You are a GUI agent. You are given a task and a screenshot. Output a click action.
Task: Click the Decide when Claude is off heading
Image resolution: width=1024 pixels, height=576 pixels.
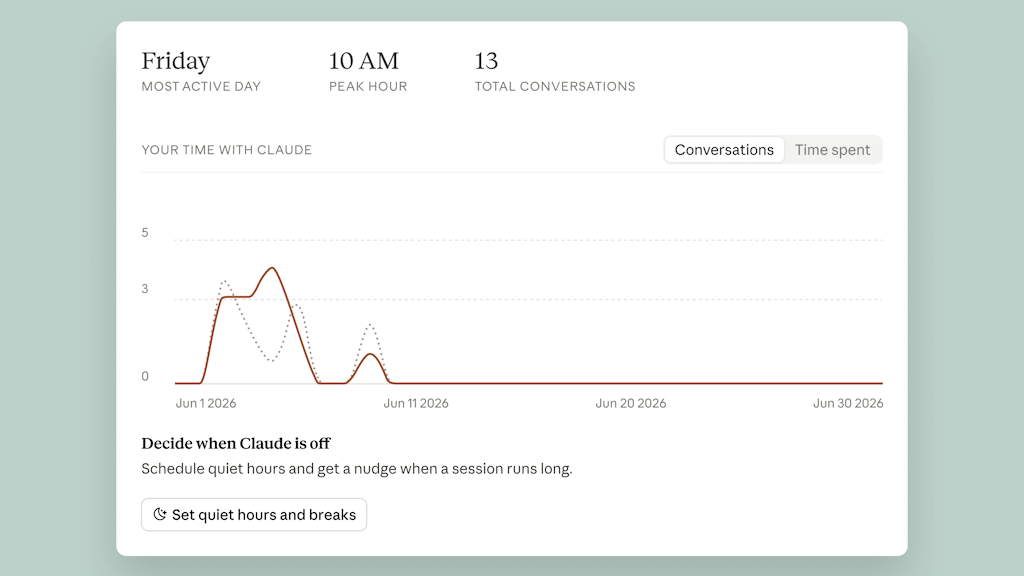(x=236, y=443)
